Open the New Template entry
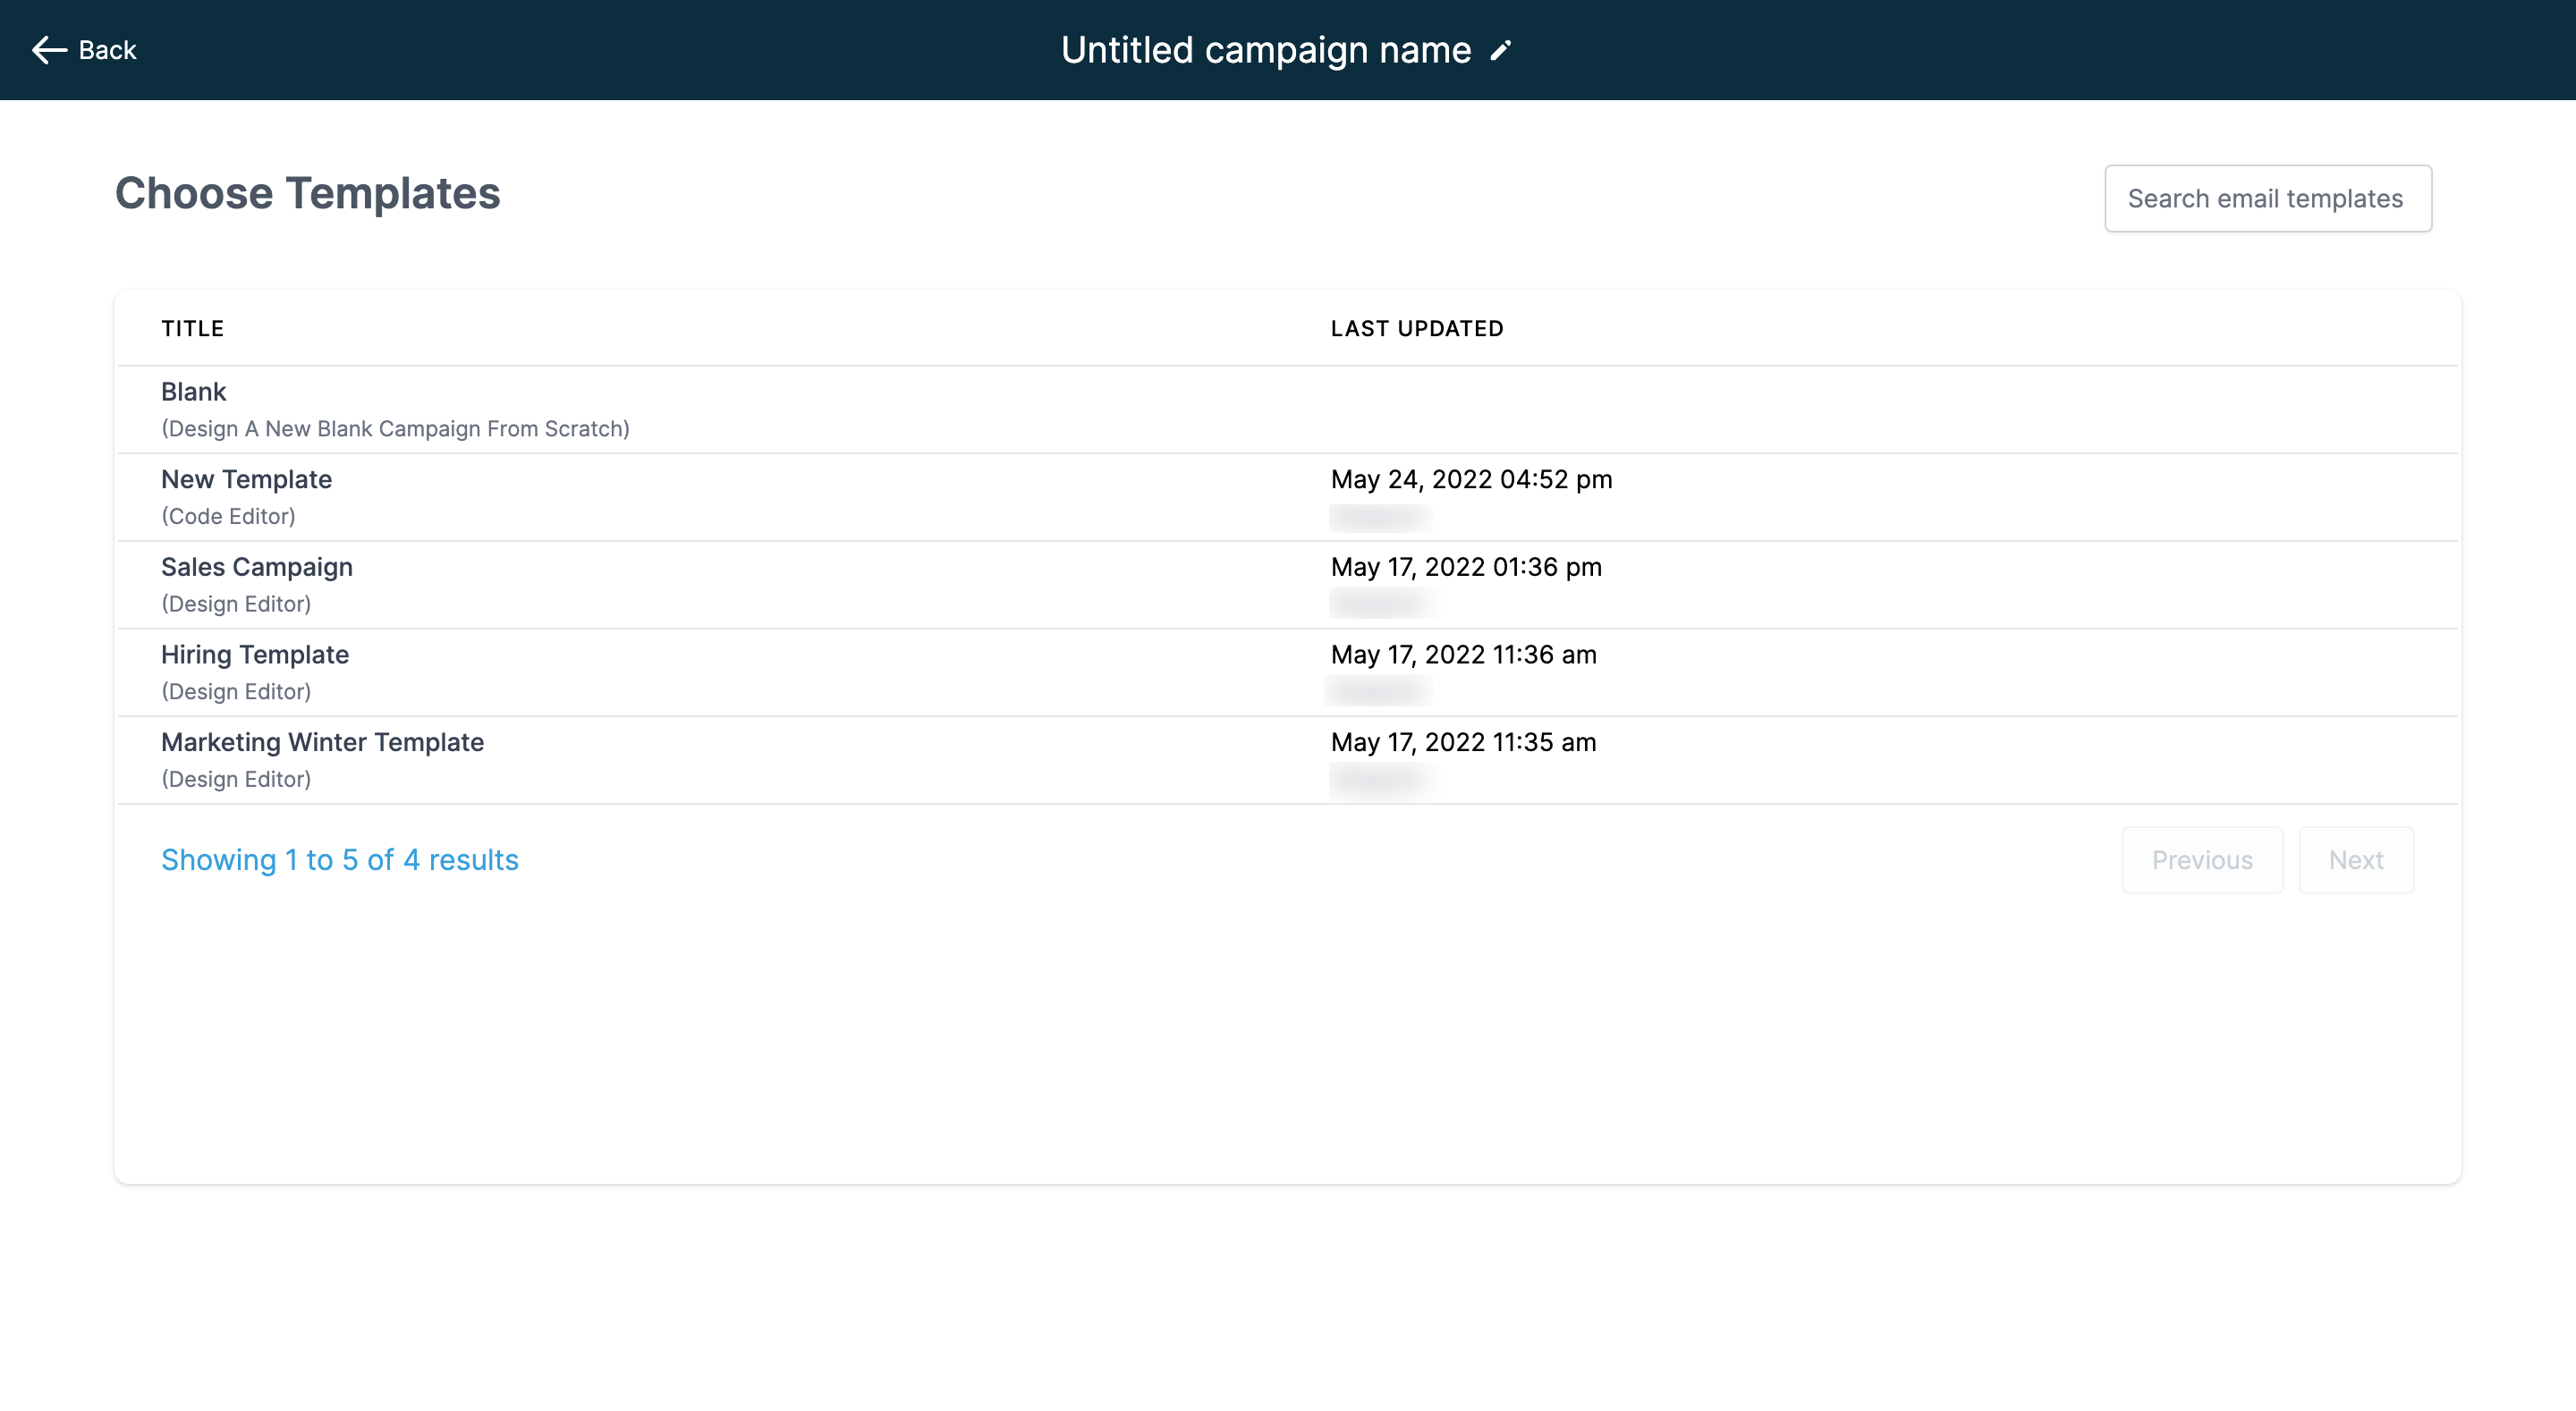 click(x=246, y=480)
